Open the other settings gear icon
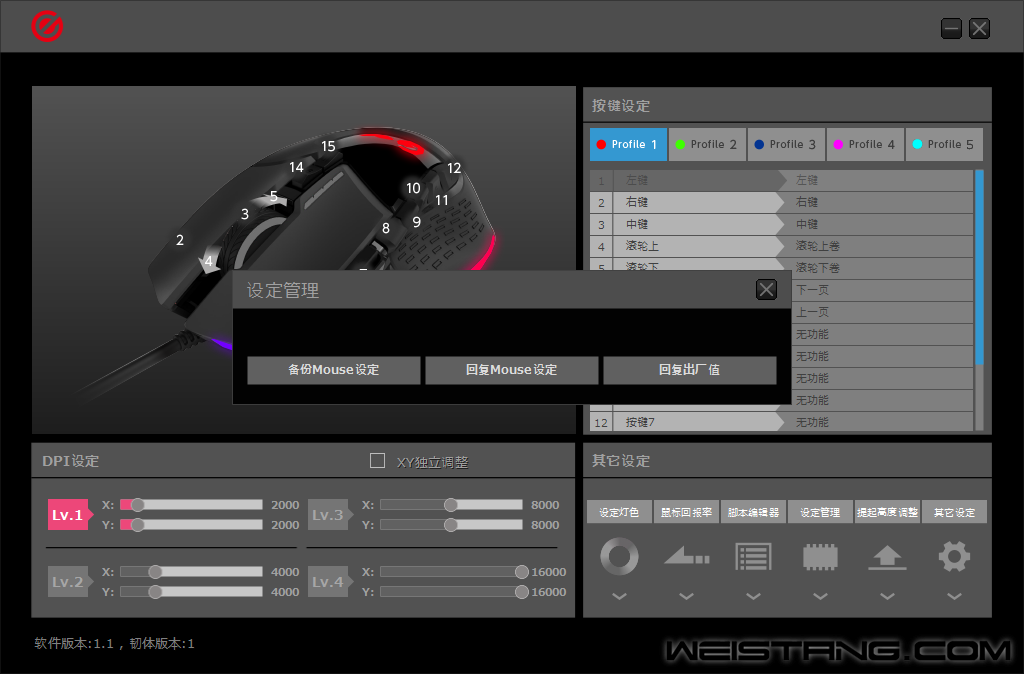Screen dimensions: 1024x674 pos(954,556)
